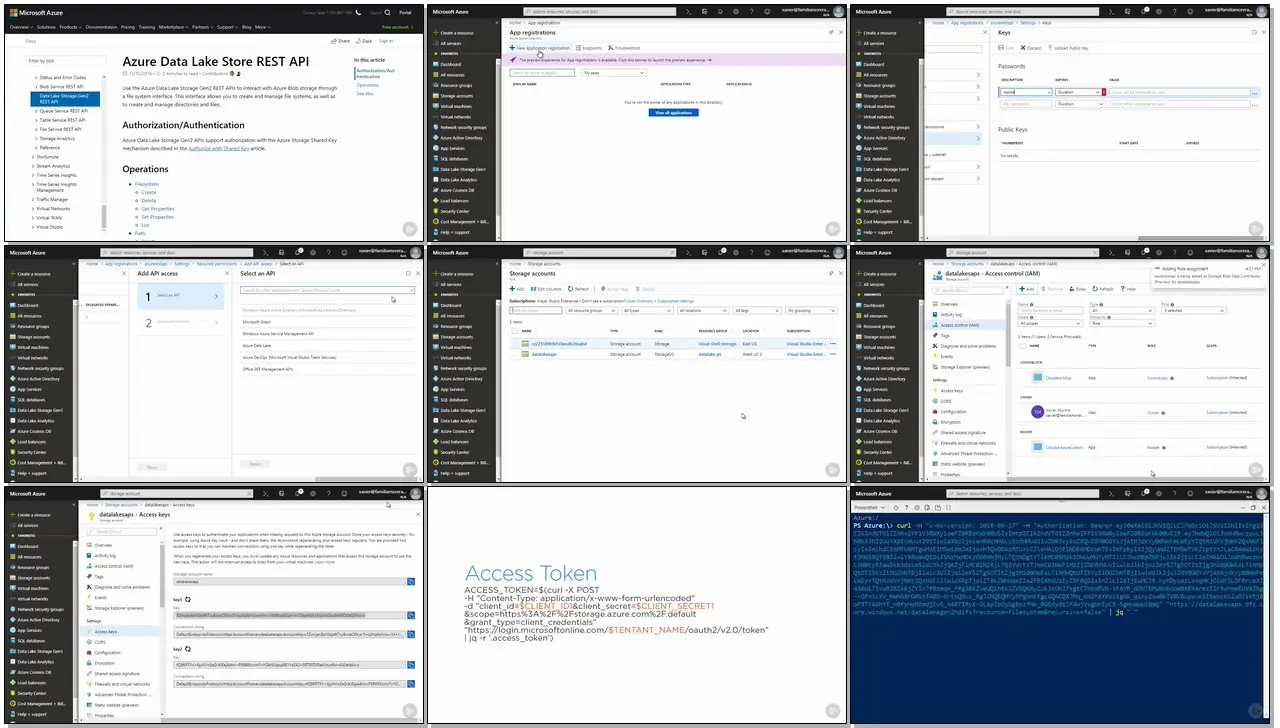
Task: Open No grouping dropdown in Storage accounts
Action: tap(811, 310)
